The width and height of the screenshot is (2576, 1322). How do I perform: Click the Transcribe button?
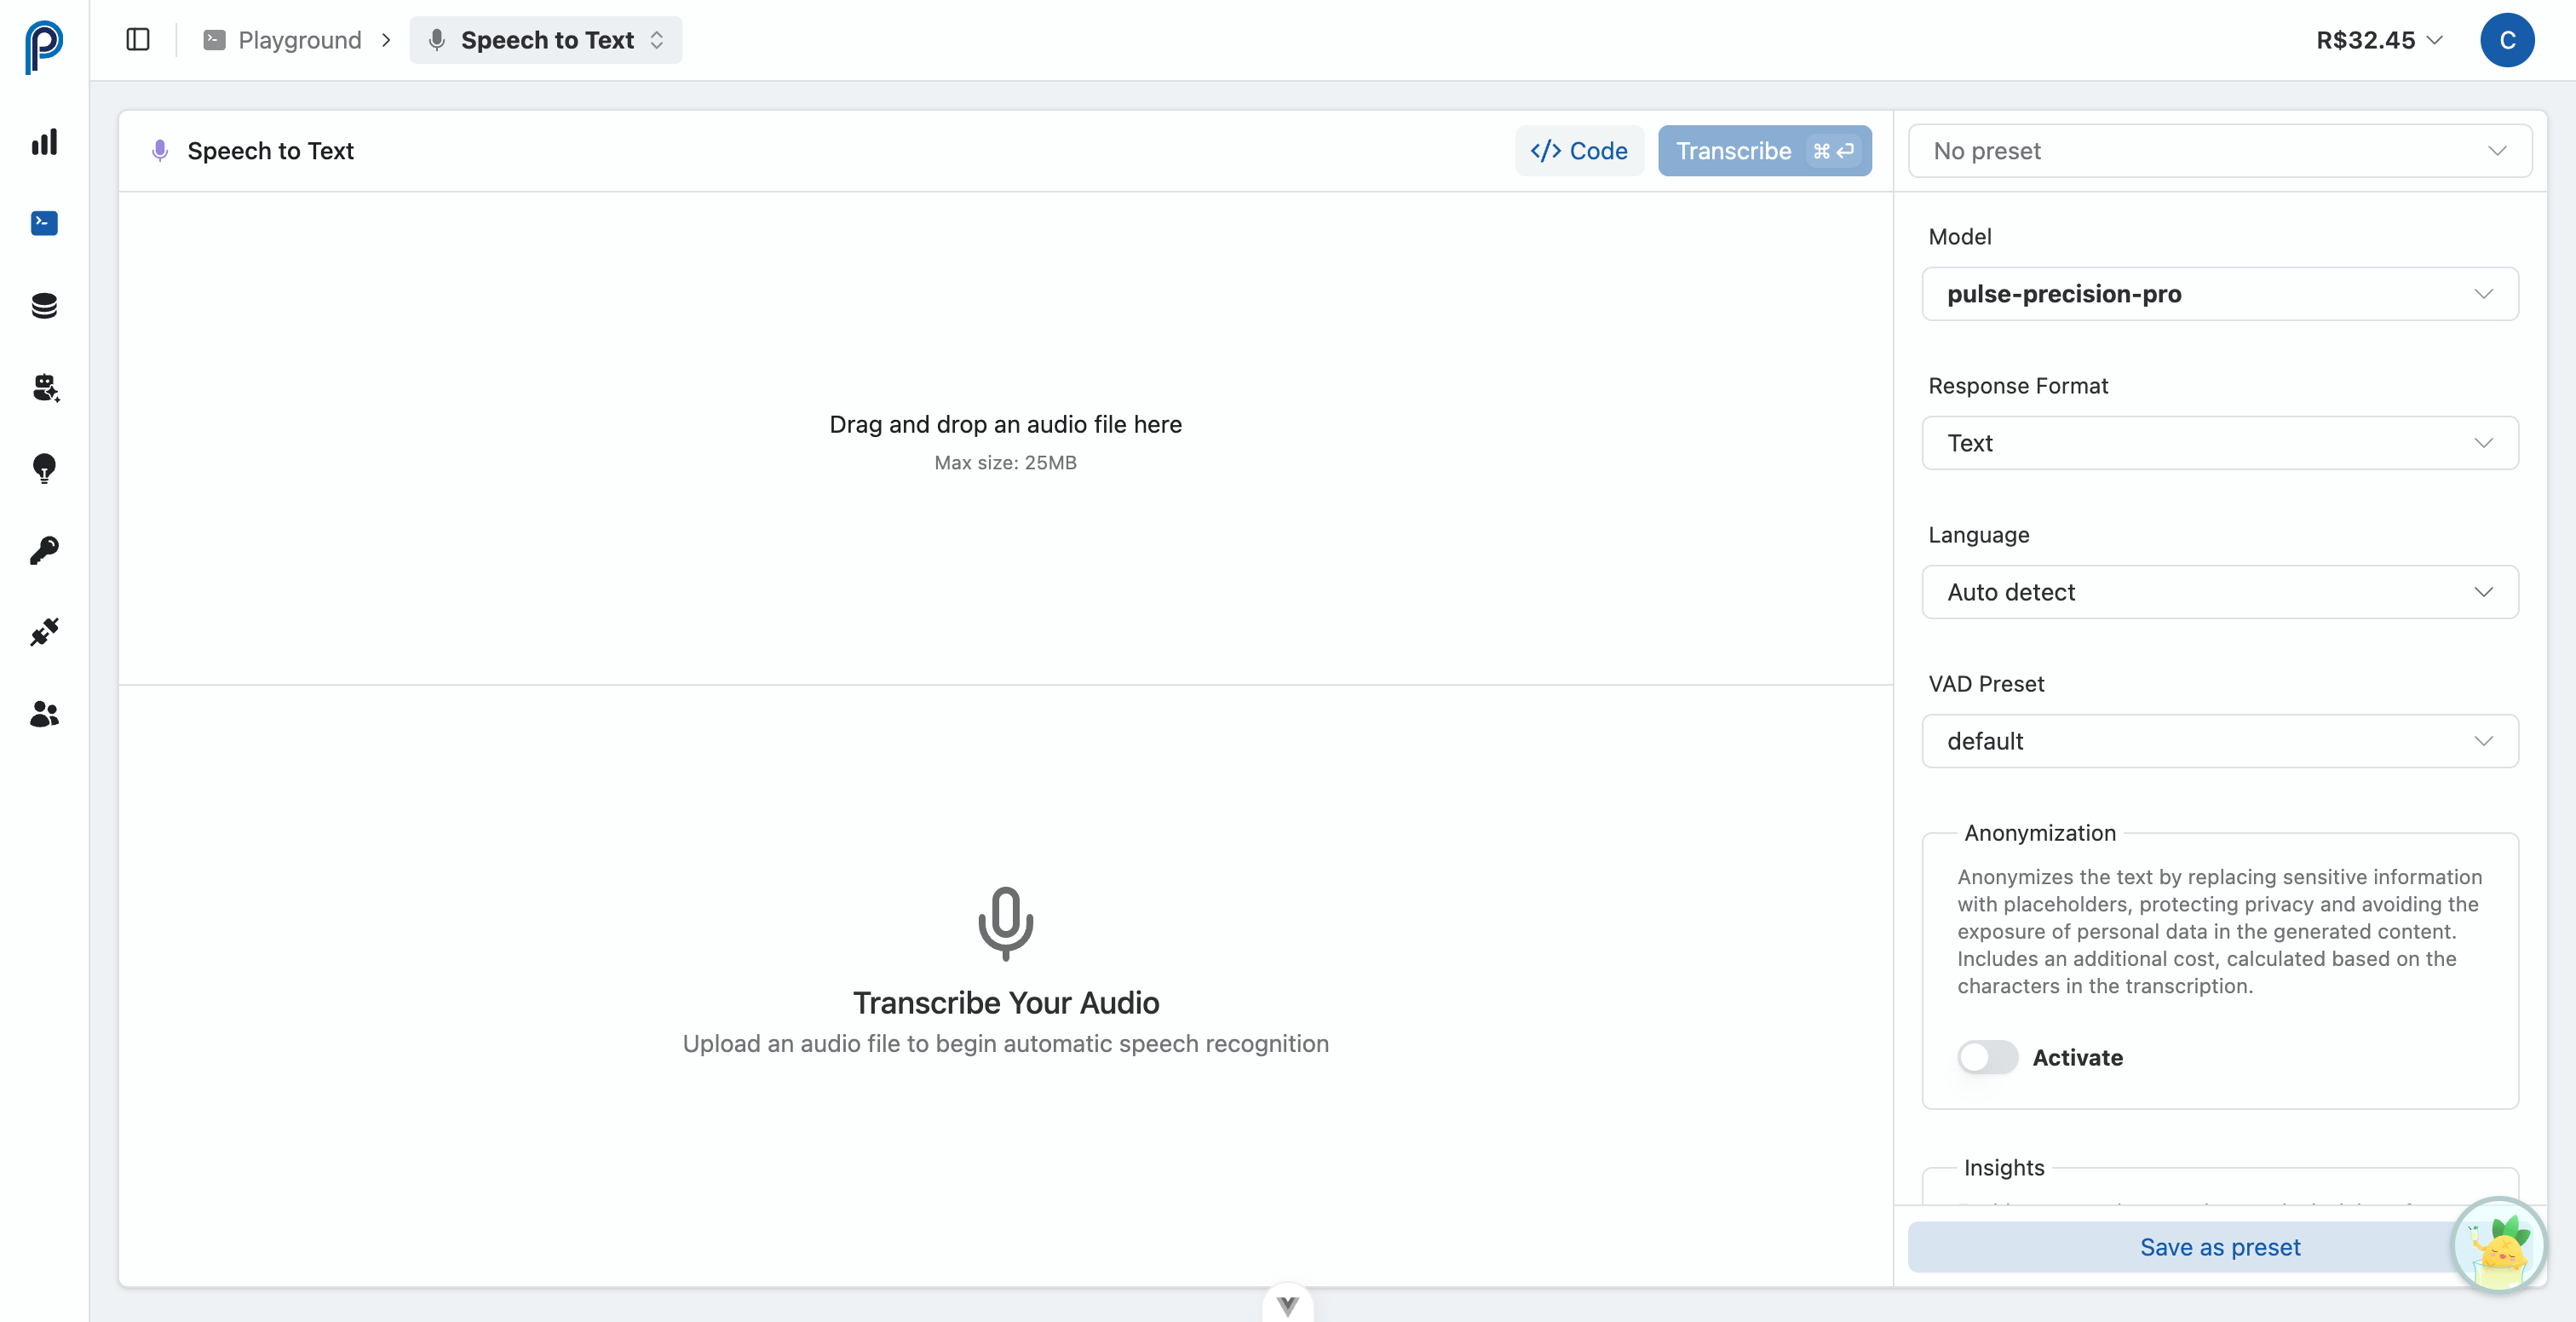pyautogui.click(x=1764, y=150)
